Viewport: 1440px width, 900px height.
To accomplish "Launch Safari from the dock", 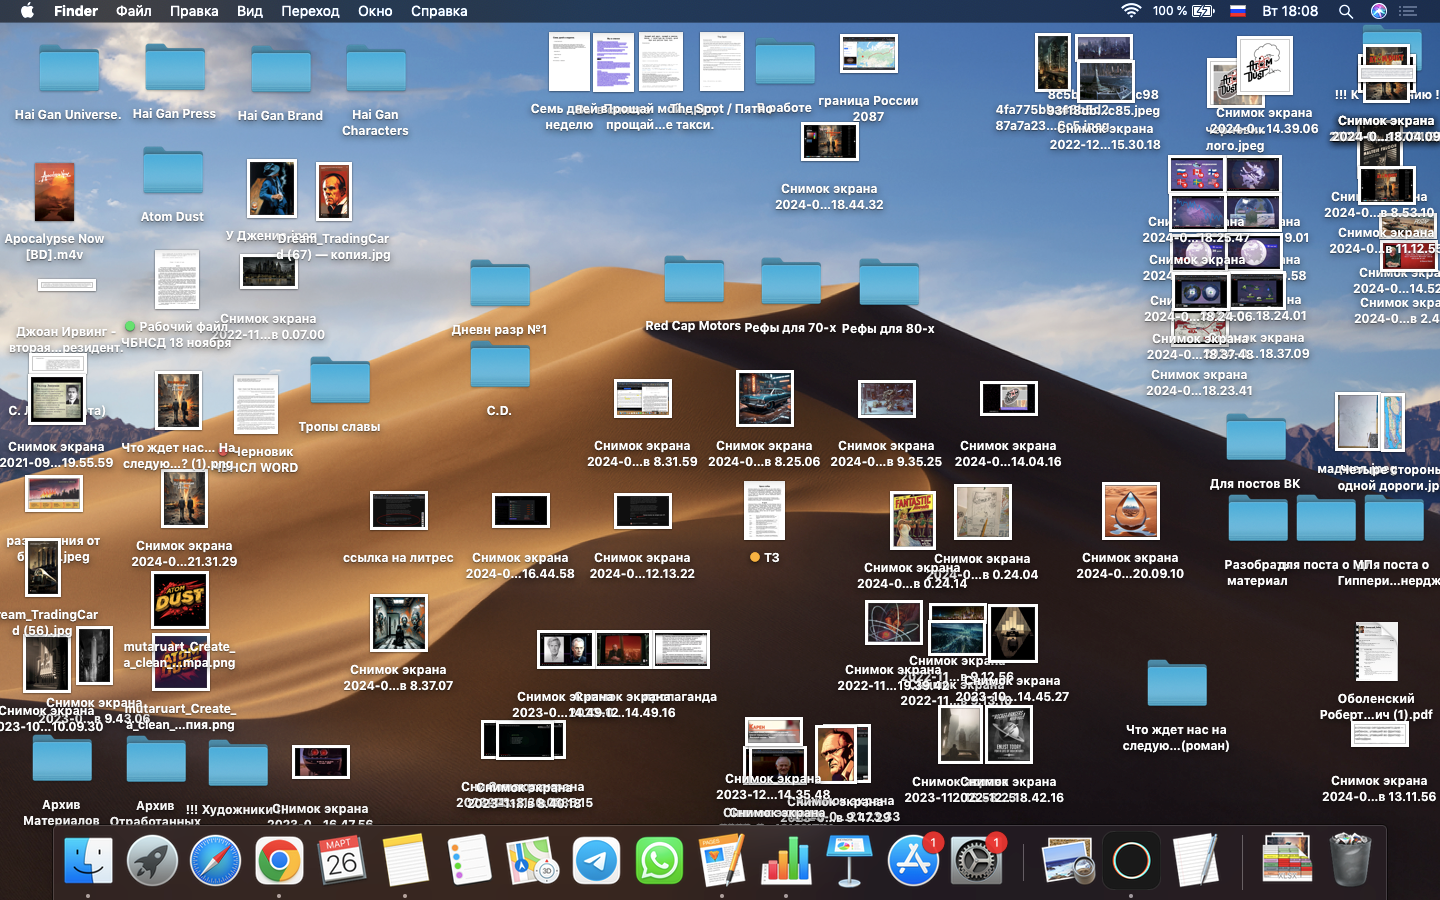I will tap(216, 860).
